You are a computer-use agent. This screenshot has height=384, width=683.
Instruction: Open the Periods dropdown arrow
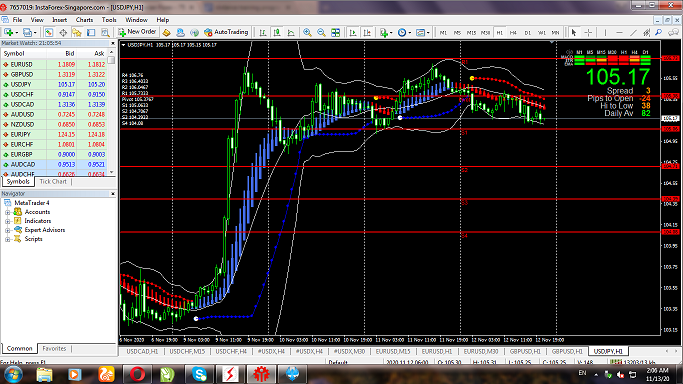[x=409, y=33]
